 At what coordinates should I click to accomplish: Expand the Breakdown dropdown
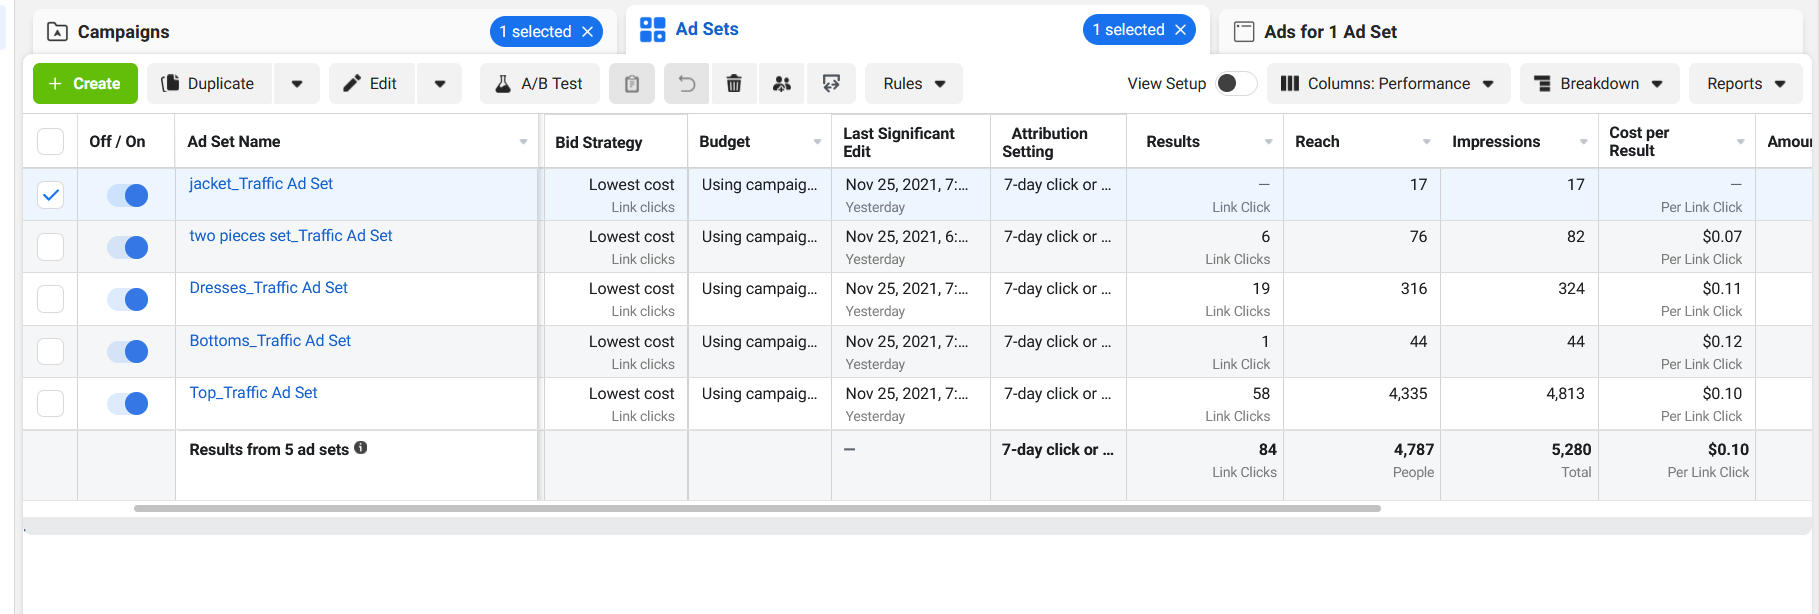pyautogui.click(x=1598, y=84)
